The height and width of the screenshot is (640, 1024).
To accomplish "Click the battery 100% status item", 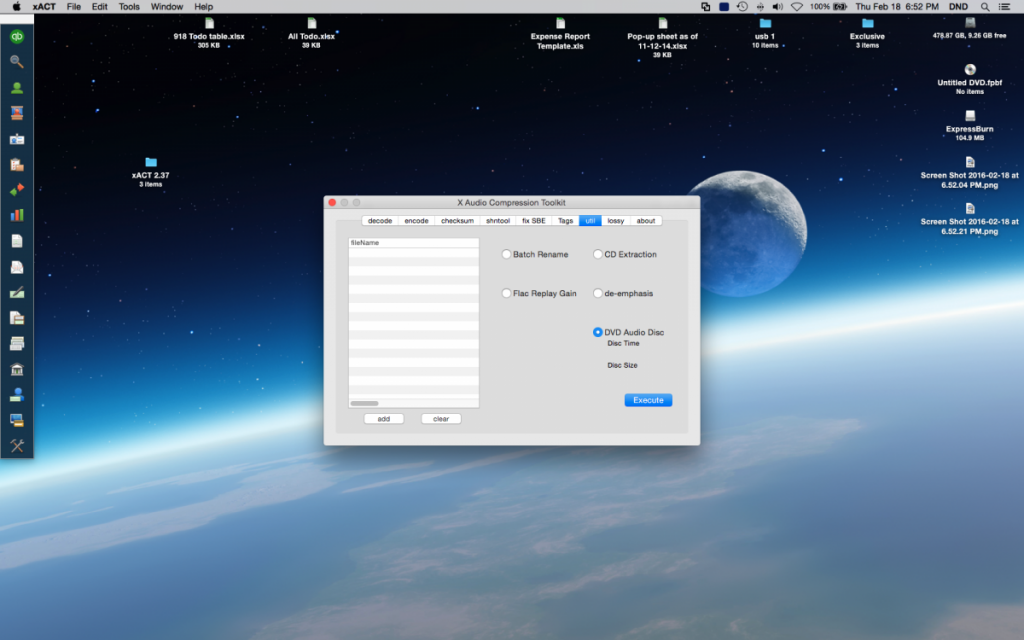I will [x=829, y=7].
